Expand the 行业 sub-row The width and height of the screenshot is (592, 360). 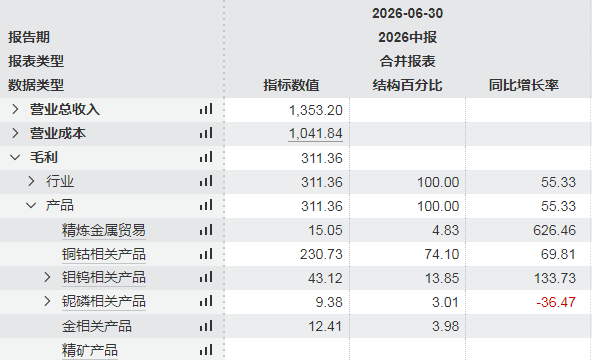point(31,182)
